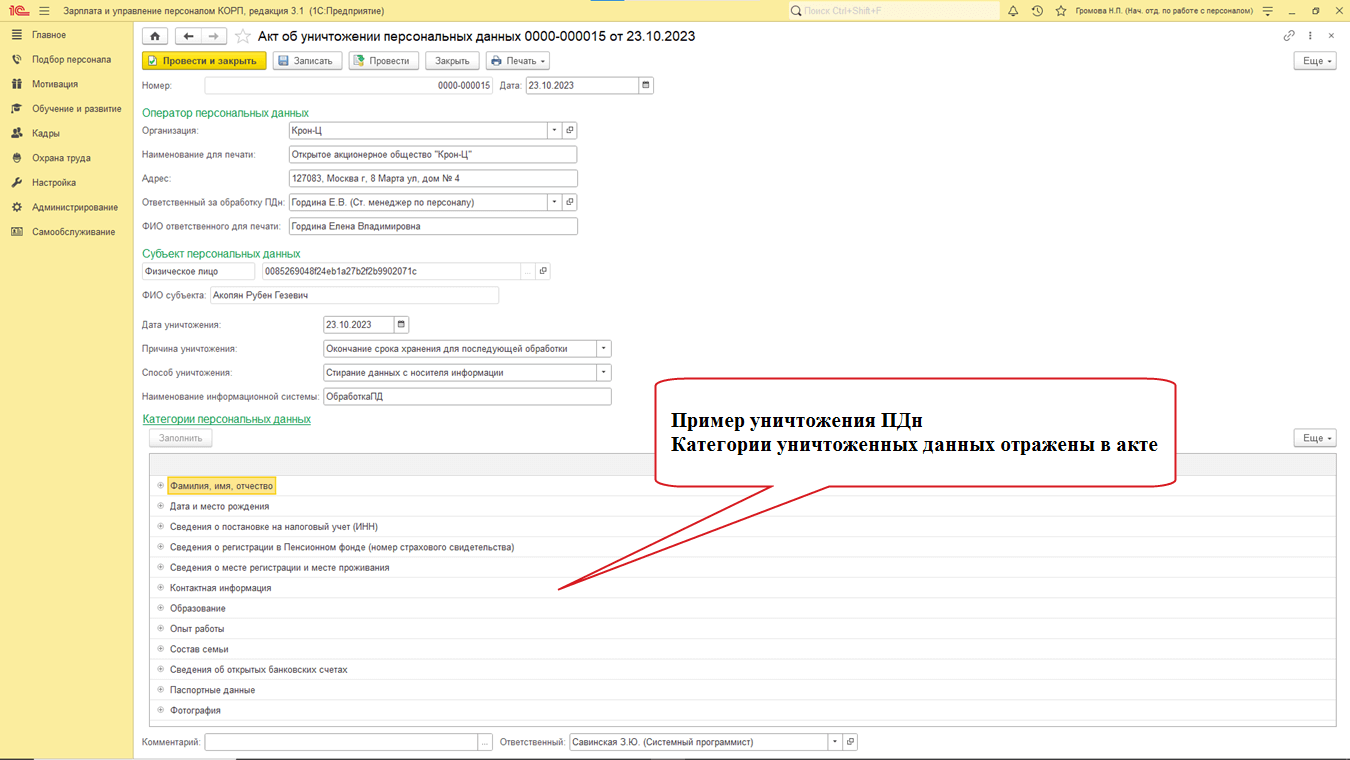Open notifications bell icon
Image resolution: width=1350 pixels, height=760 pixels.
1013,10
